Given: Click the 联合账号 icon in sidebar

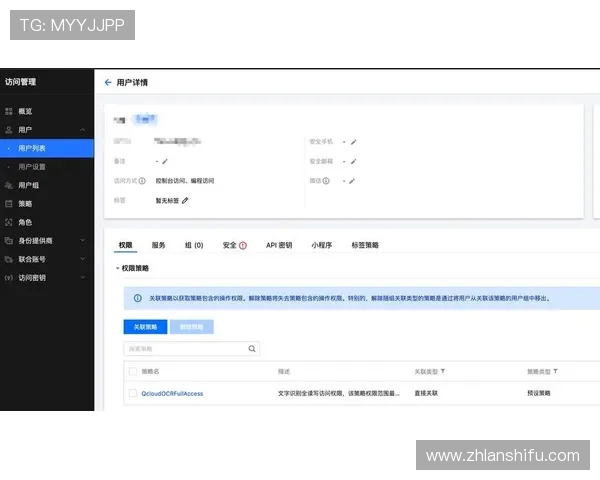Looking at the screenshot, I should pyautogui.click(x=9, y=259).
